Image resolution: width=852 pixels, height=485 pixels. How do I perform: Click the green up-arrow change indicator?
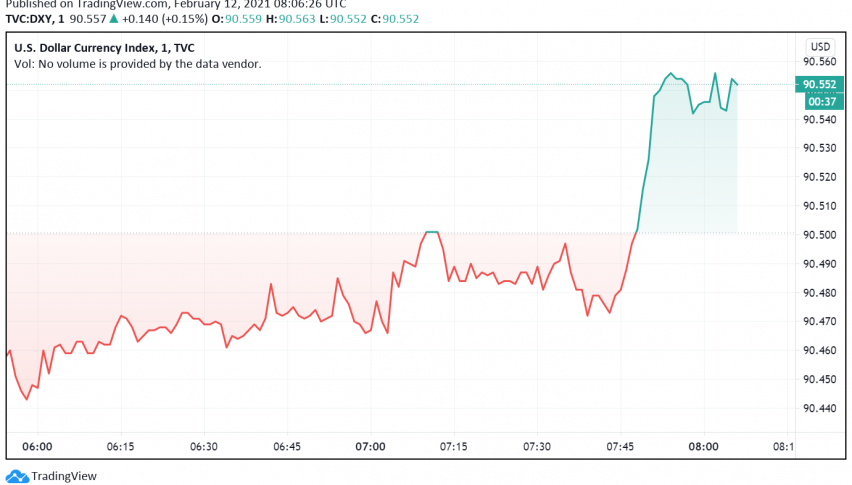pos(114,18)
